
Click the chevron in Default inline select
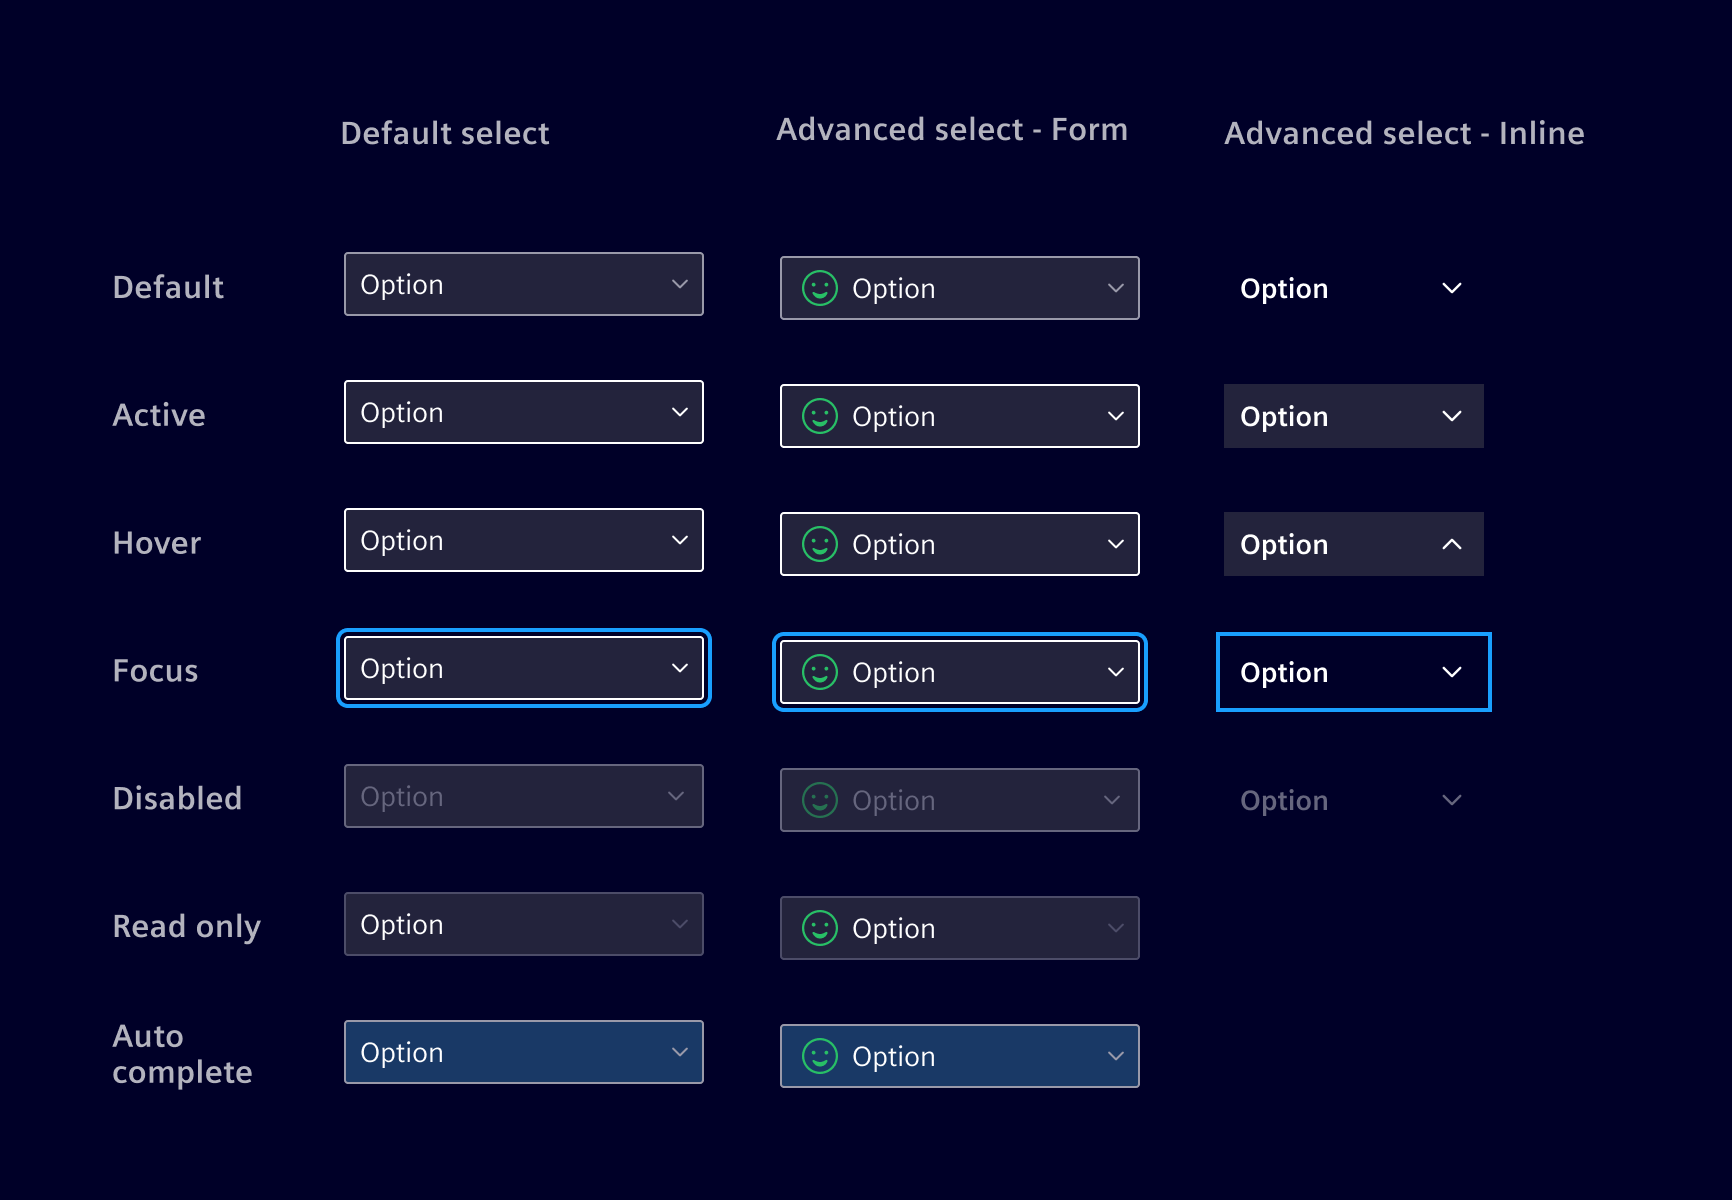pyautogui.click(x=1452, y=288)
